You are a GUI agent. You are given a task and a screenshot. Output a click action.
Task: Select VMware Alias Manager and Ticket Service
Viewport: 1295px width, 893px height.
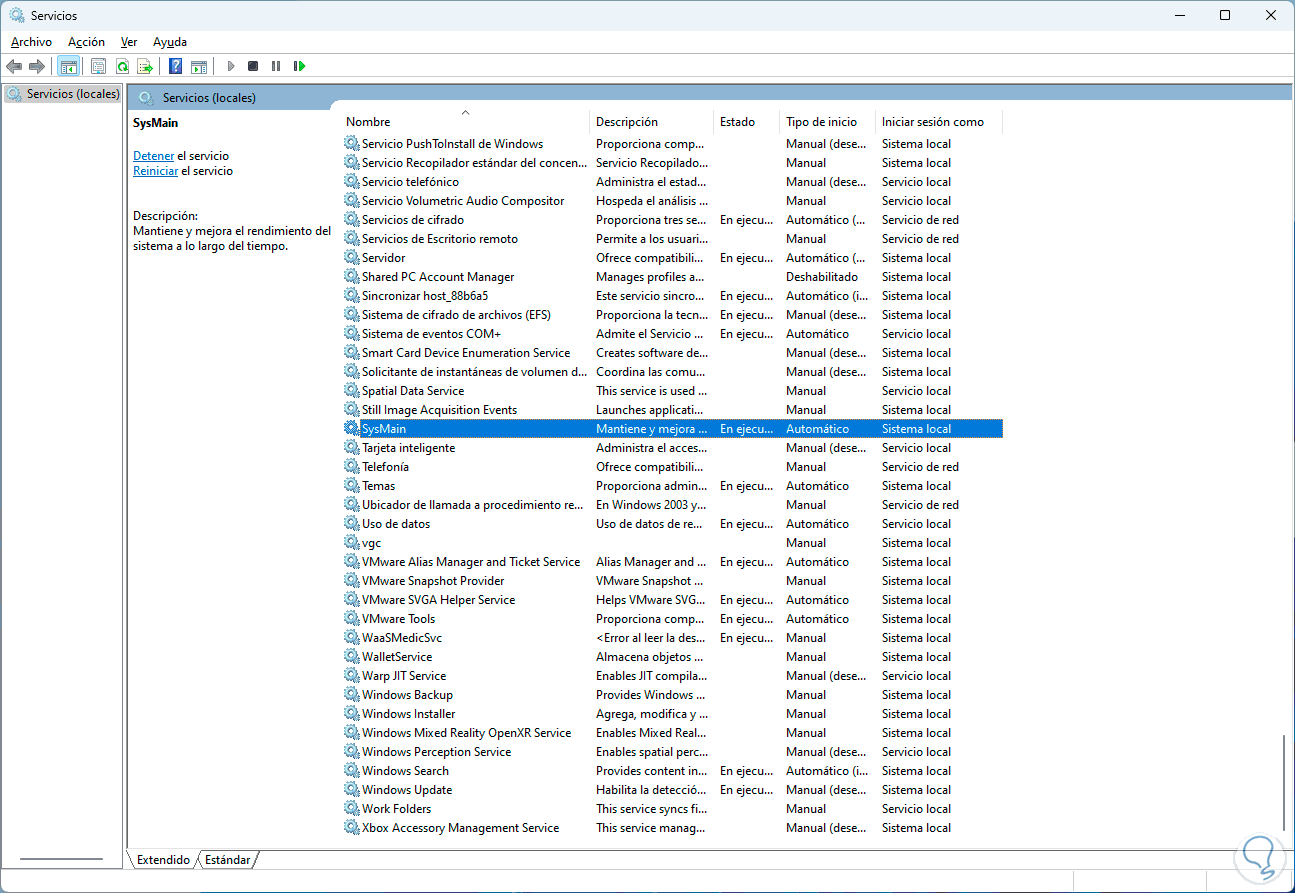(x=672, y=562)
